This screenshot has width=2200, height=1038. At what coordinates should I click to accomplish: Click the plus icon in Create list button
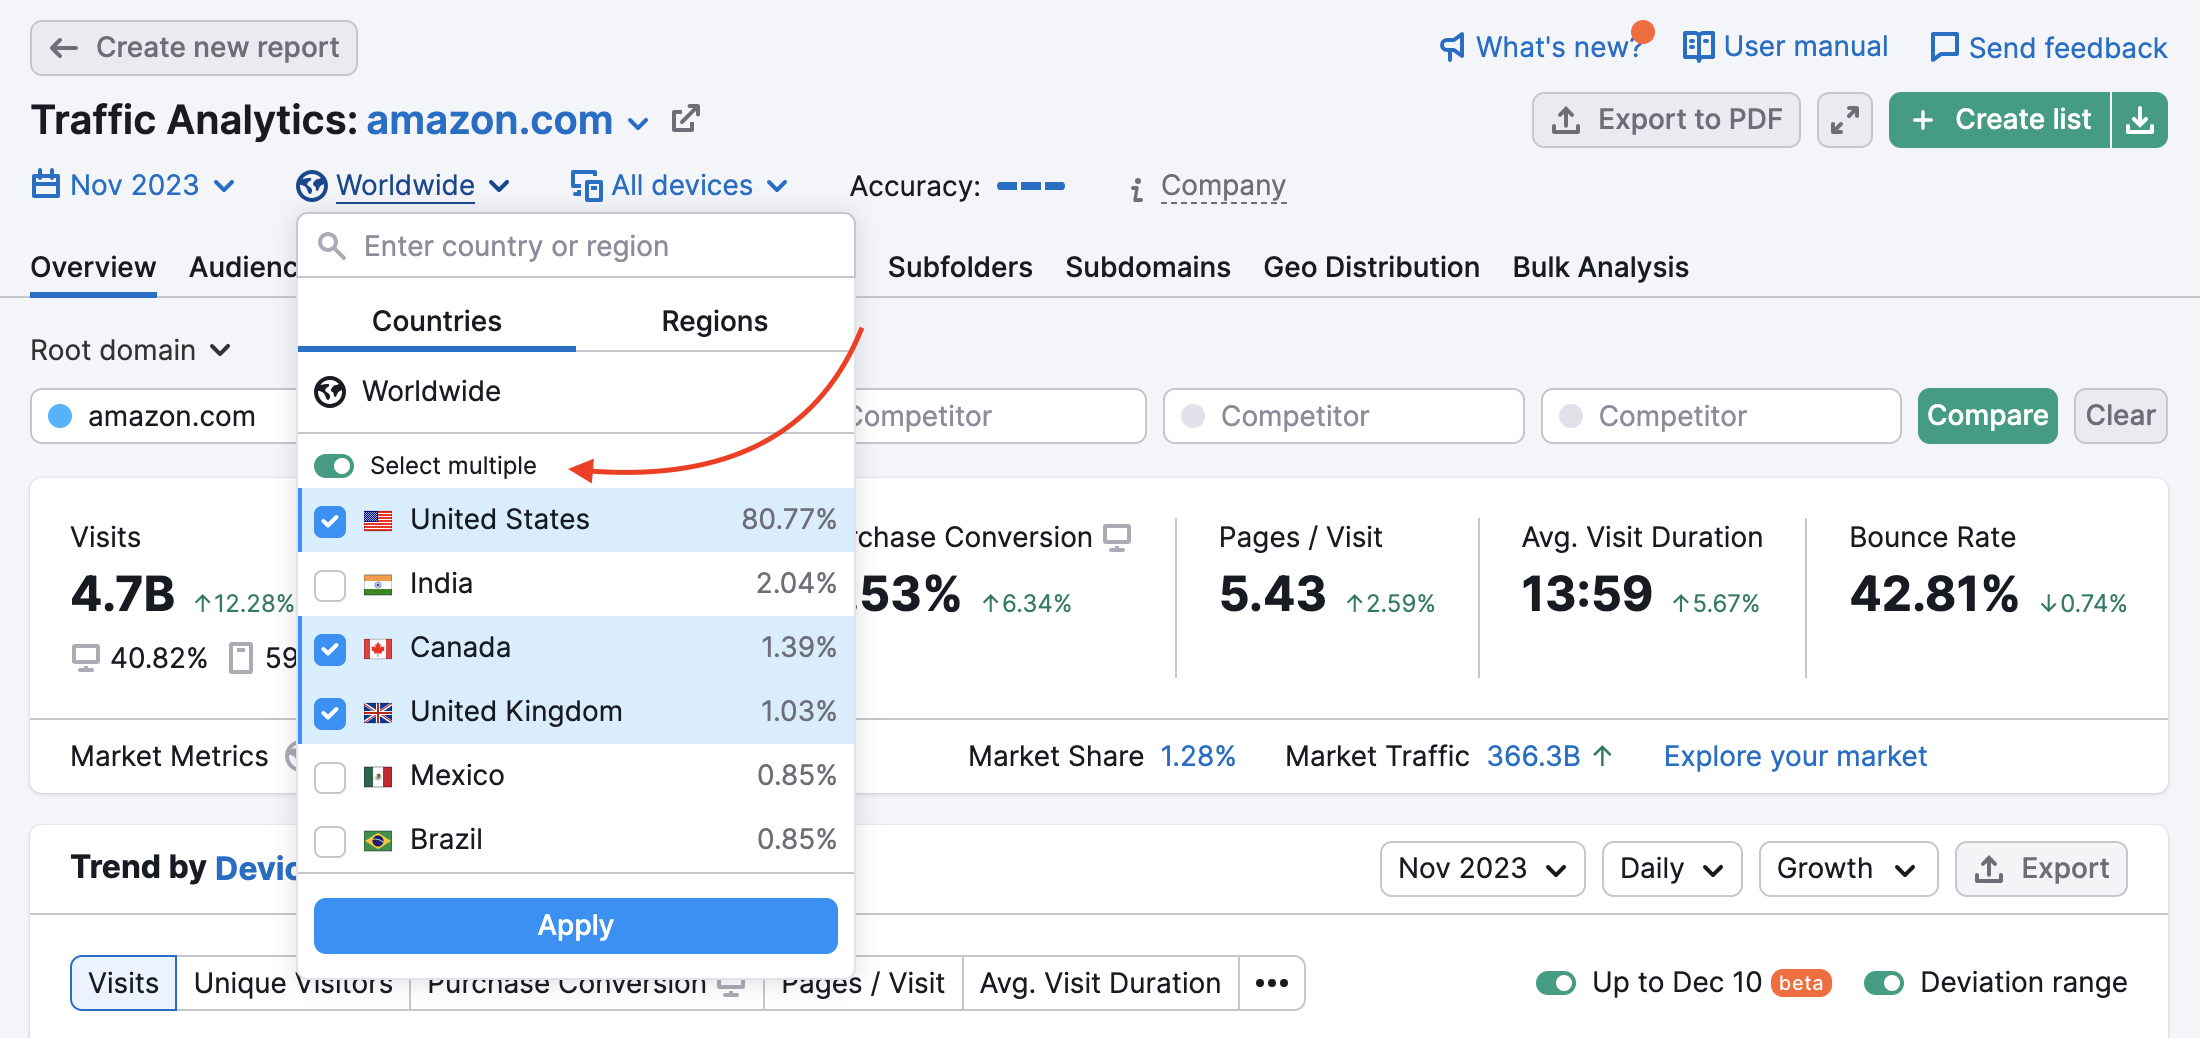pyautogui.click(x=1922, y=120)
